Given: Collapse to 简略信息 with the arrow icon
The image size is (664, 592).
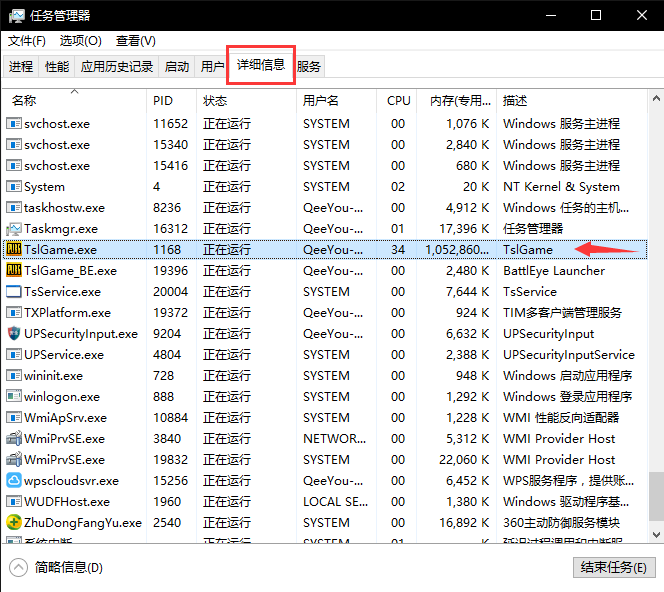Looking at the screenshot, I should tap(18, 567).
